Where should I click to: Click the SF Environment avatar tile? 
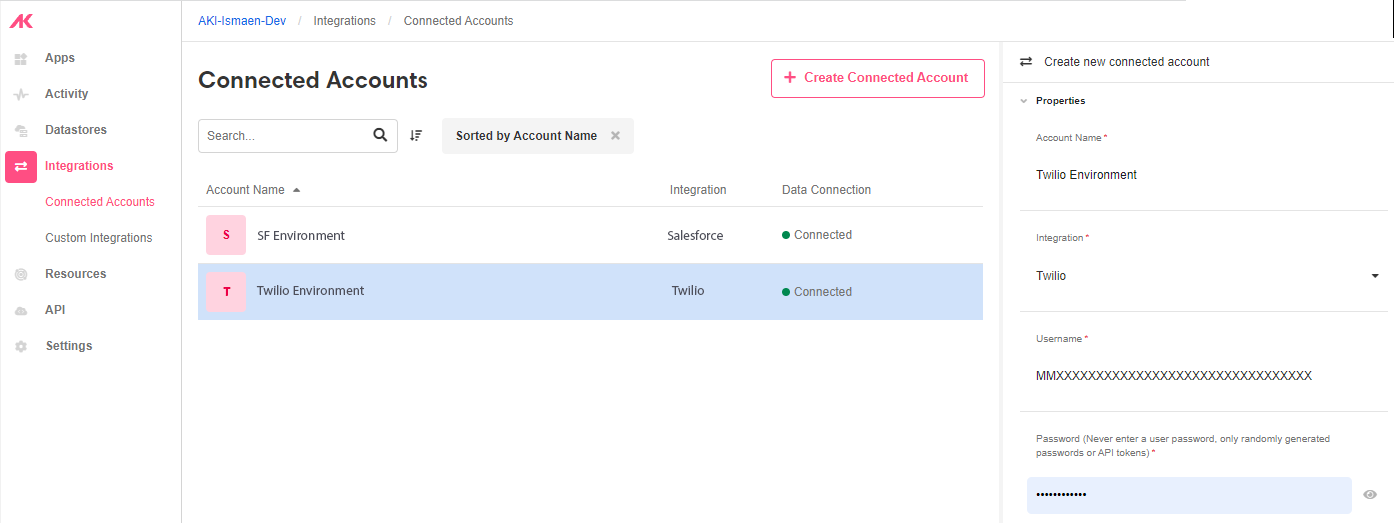[226, 235]
